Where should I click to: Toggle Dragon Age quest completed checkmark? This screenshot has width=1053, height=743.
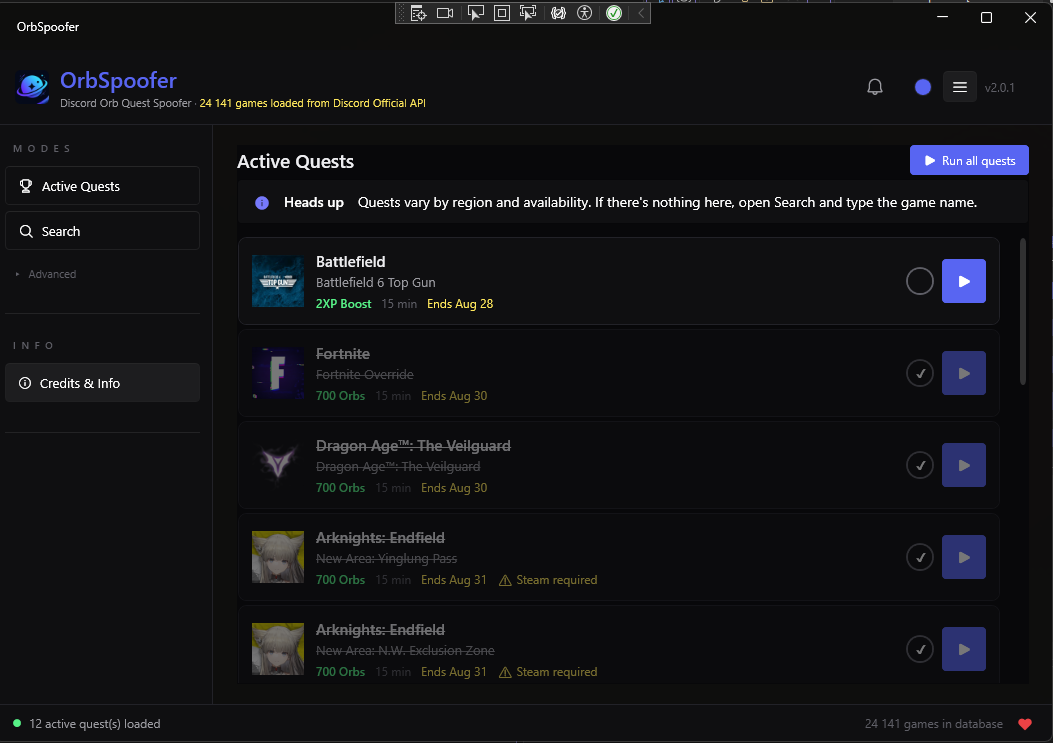pyautogui.click(x=919, y=465)
